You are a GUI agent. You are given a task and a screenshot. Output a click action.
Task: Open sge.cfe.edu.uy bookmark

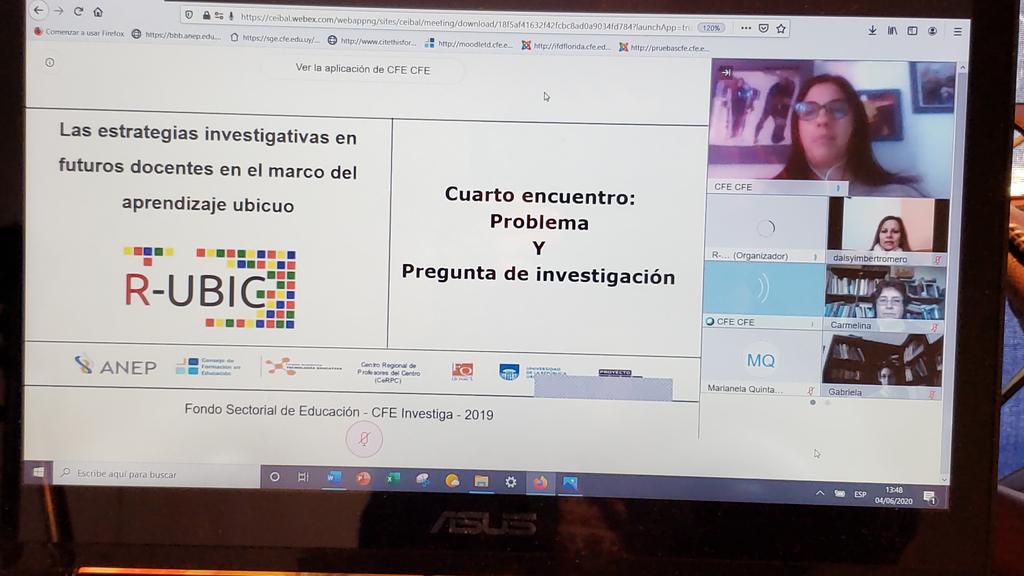pyautogui.click(x=274, y=39)
